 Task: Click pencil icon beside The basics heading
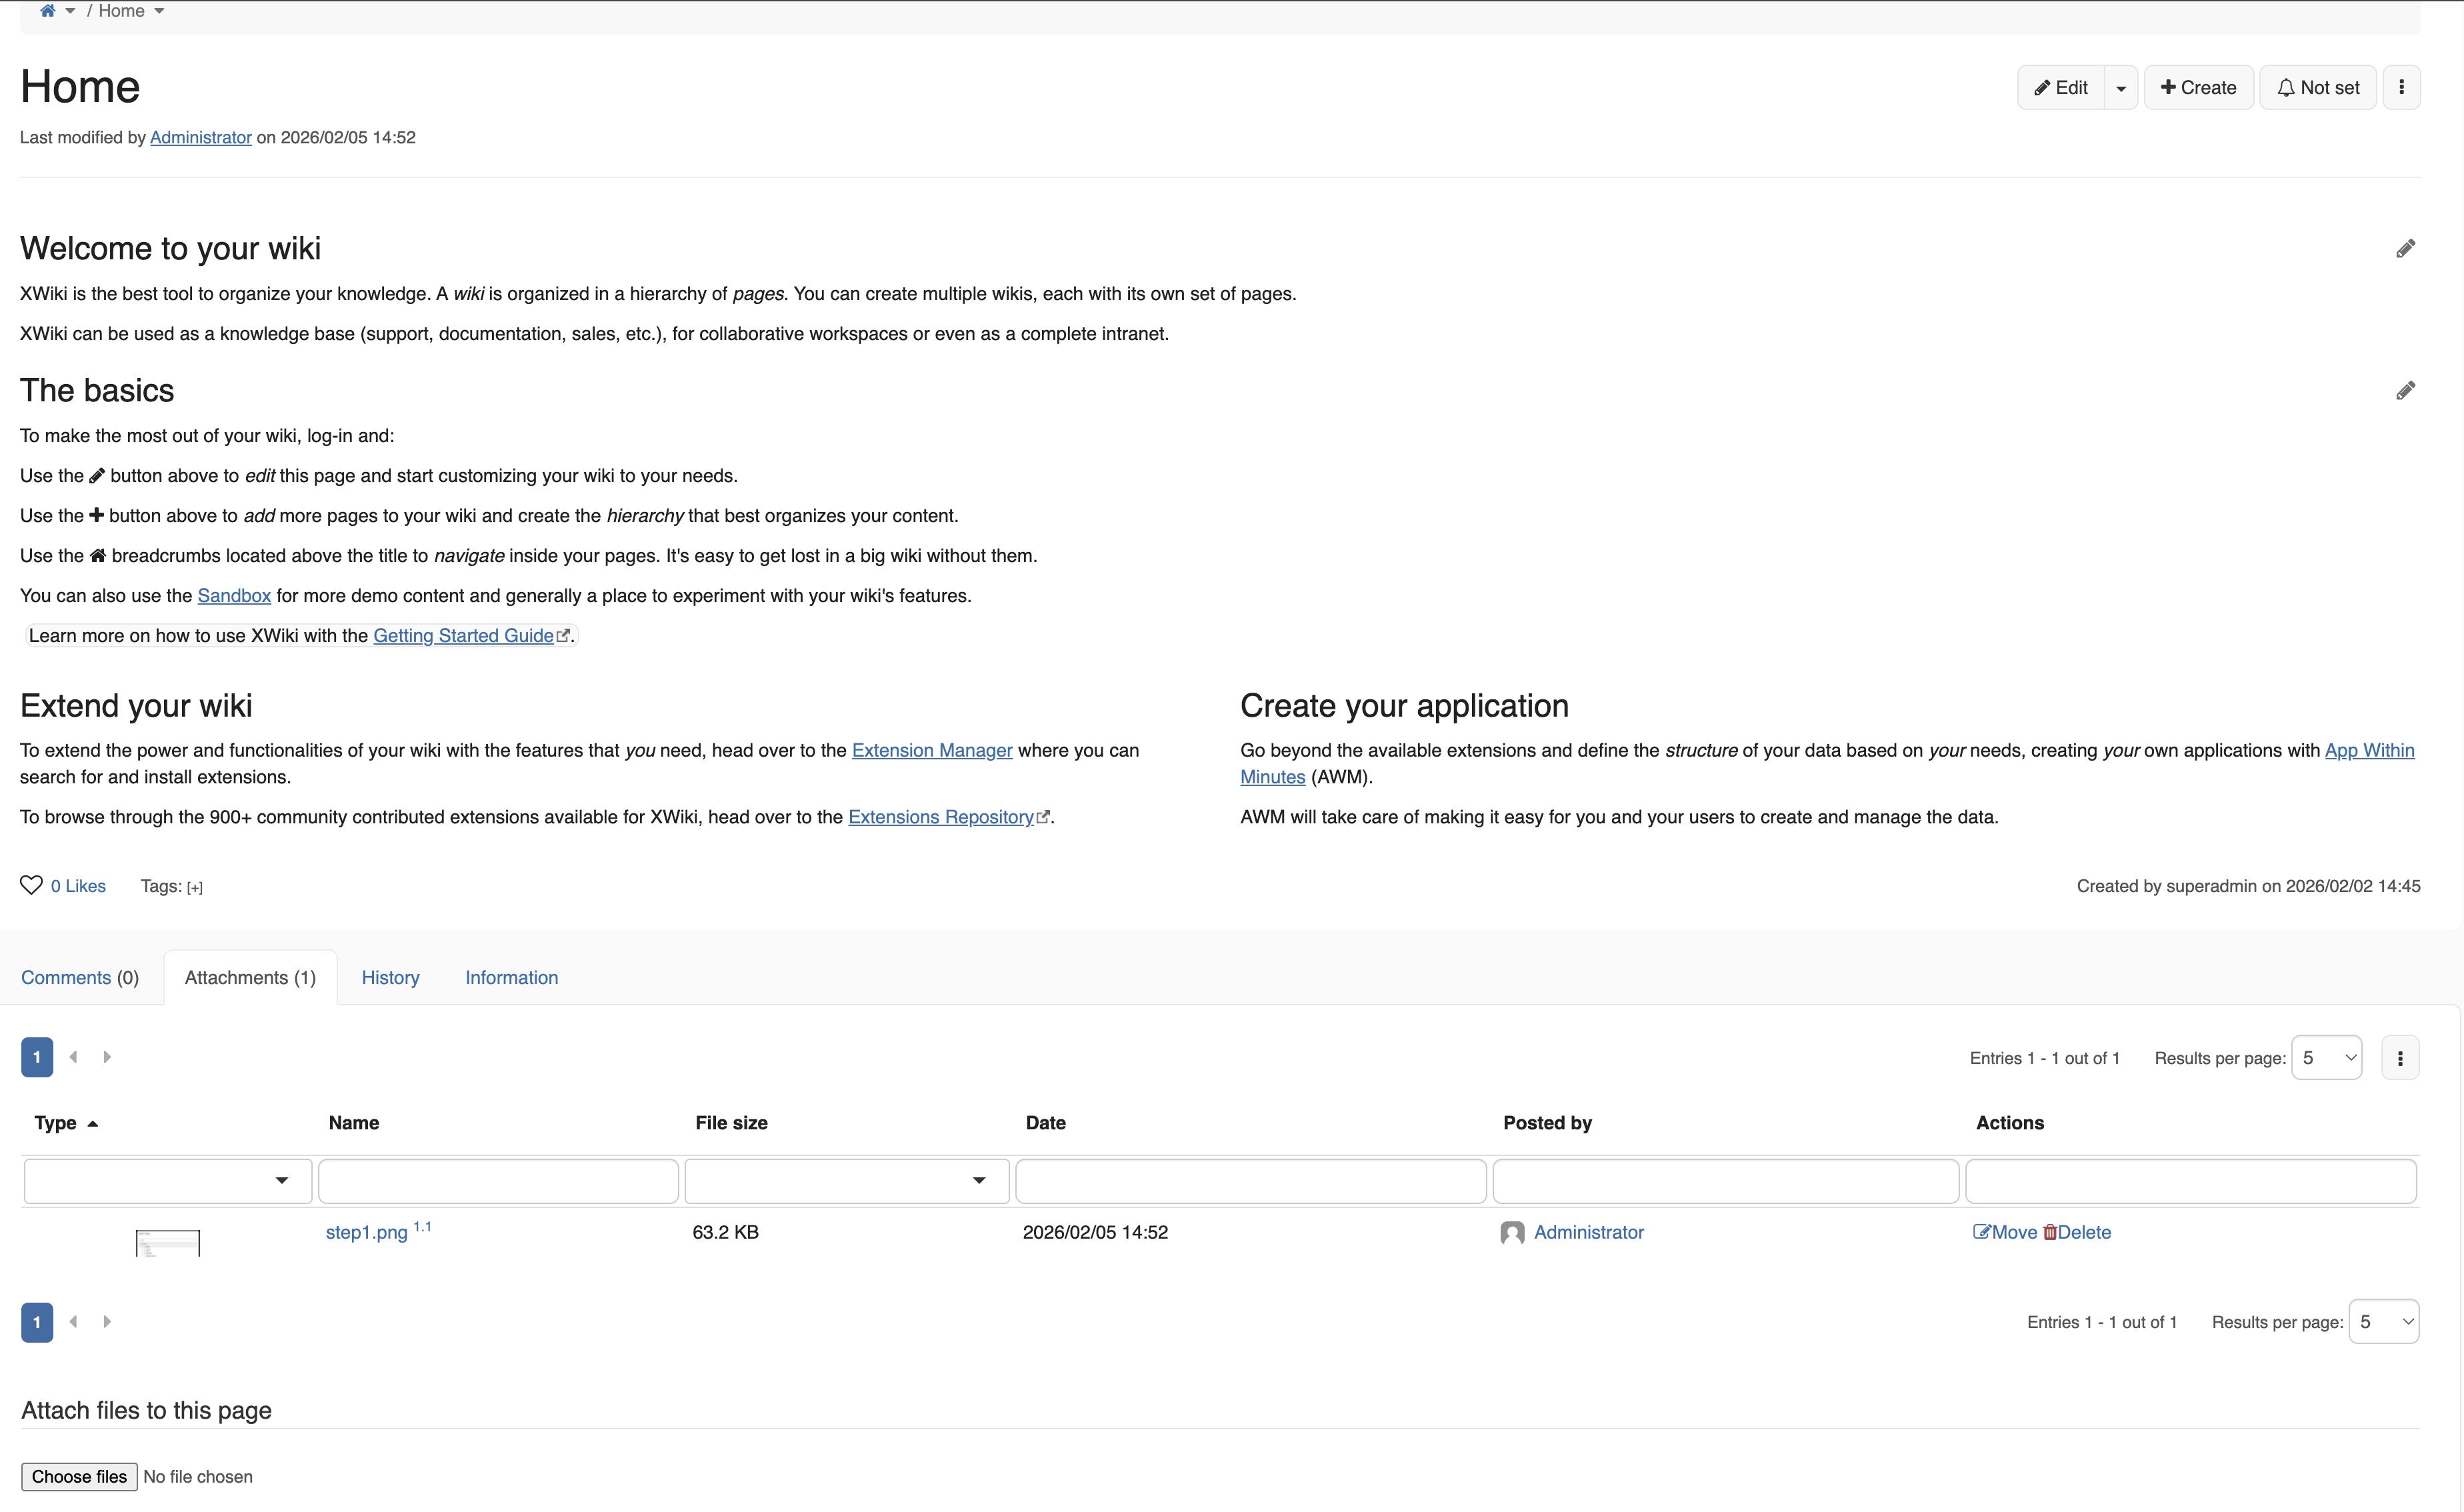click(2405, 390)
